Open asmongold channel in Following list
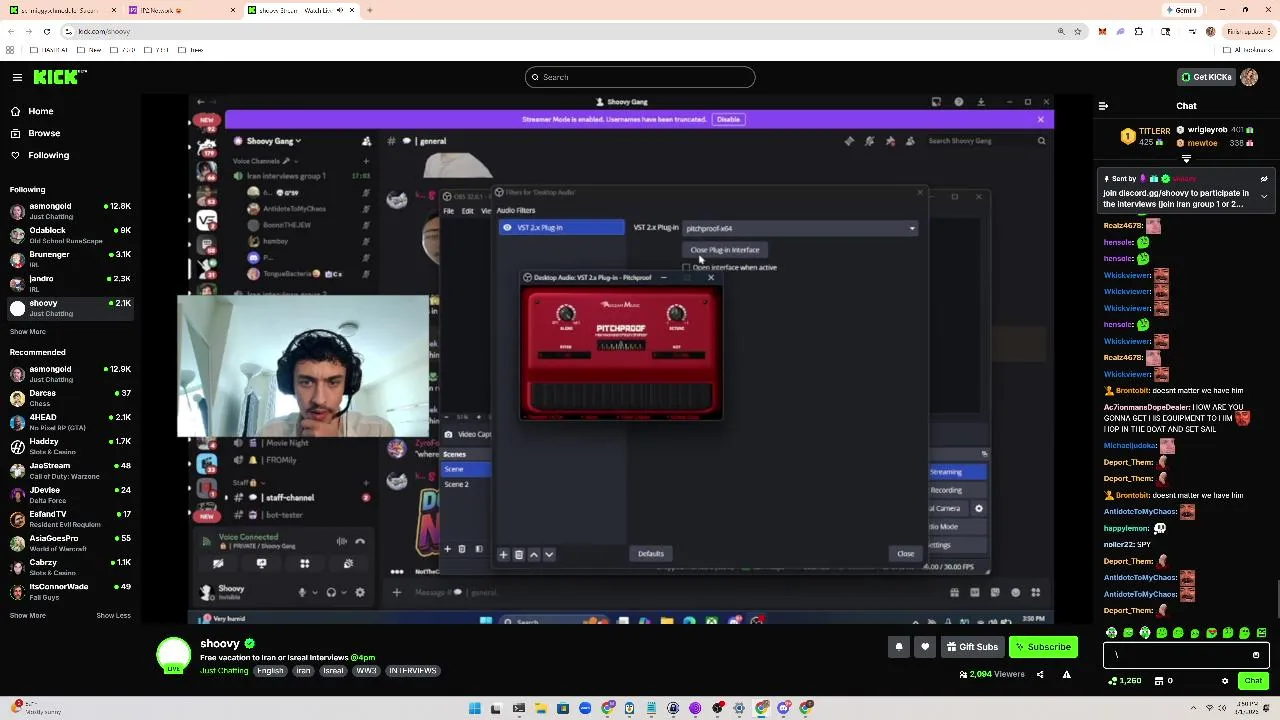Screen dimensions: 1280x720 coord(70,211)
